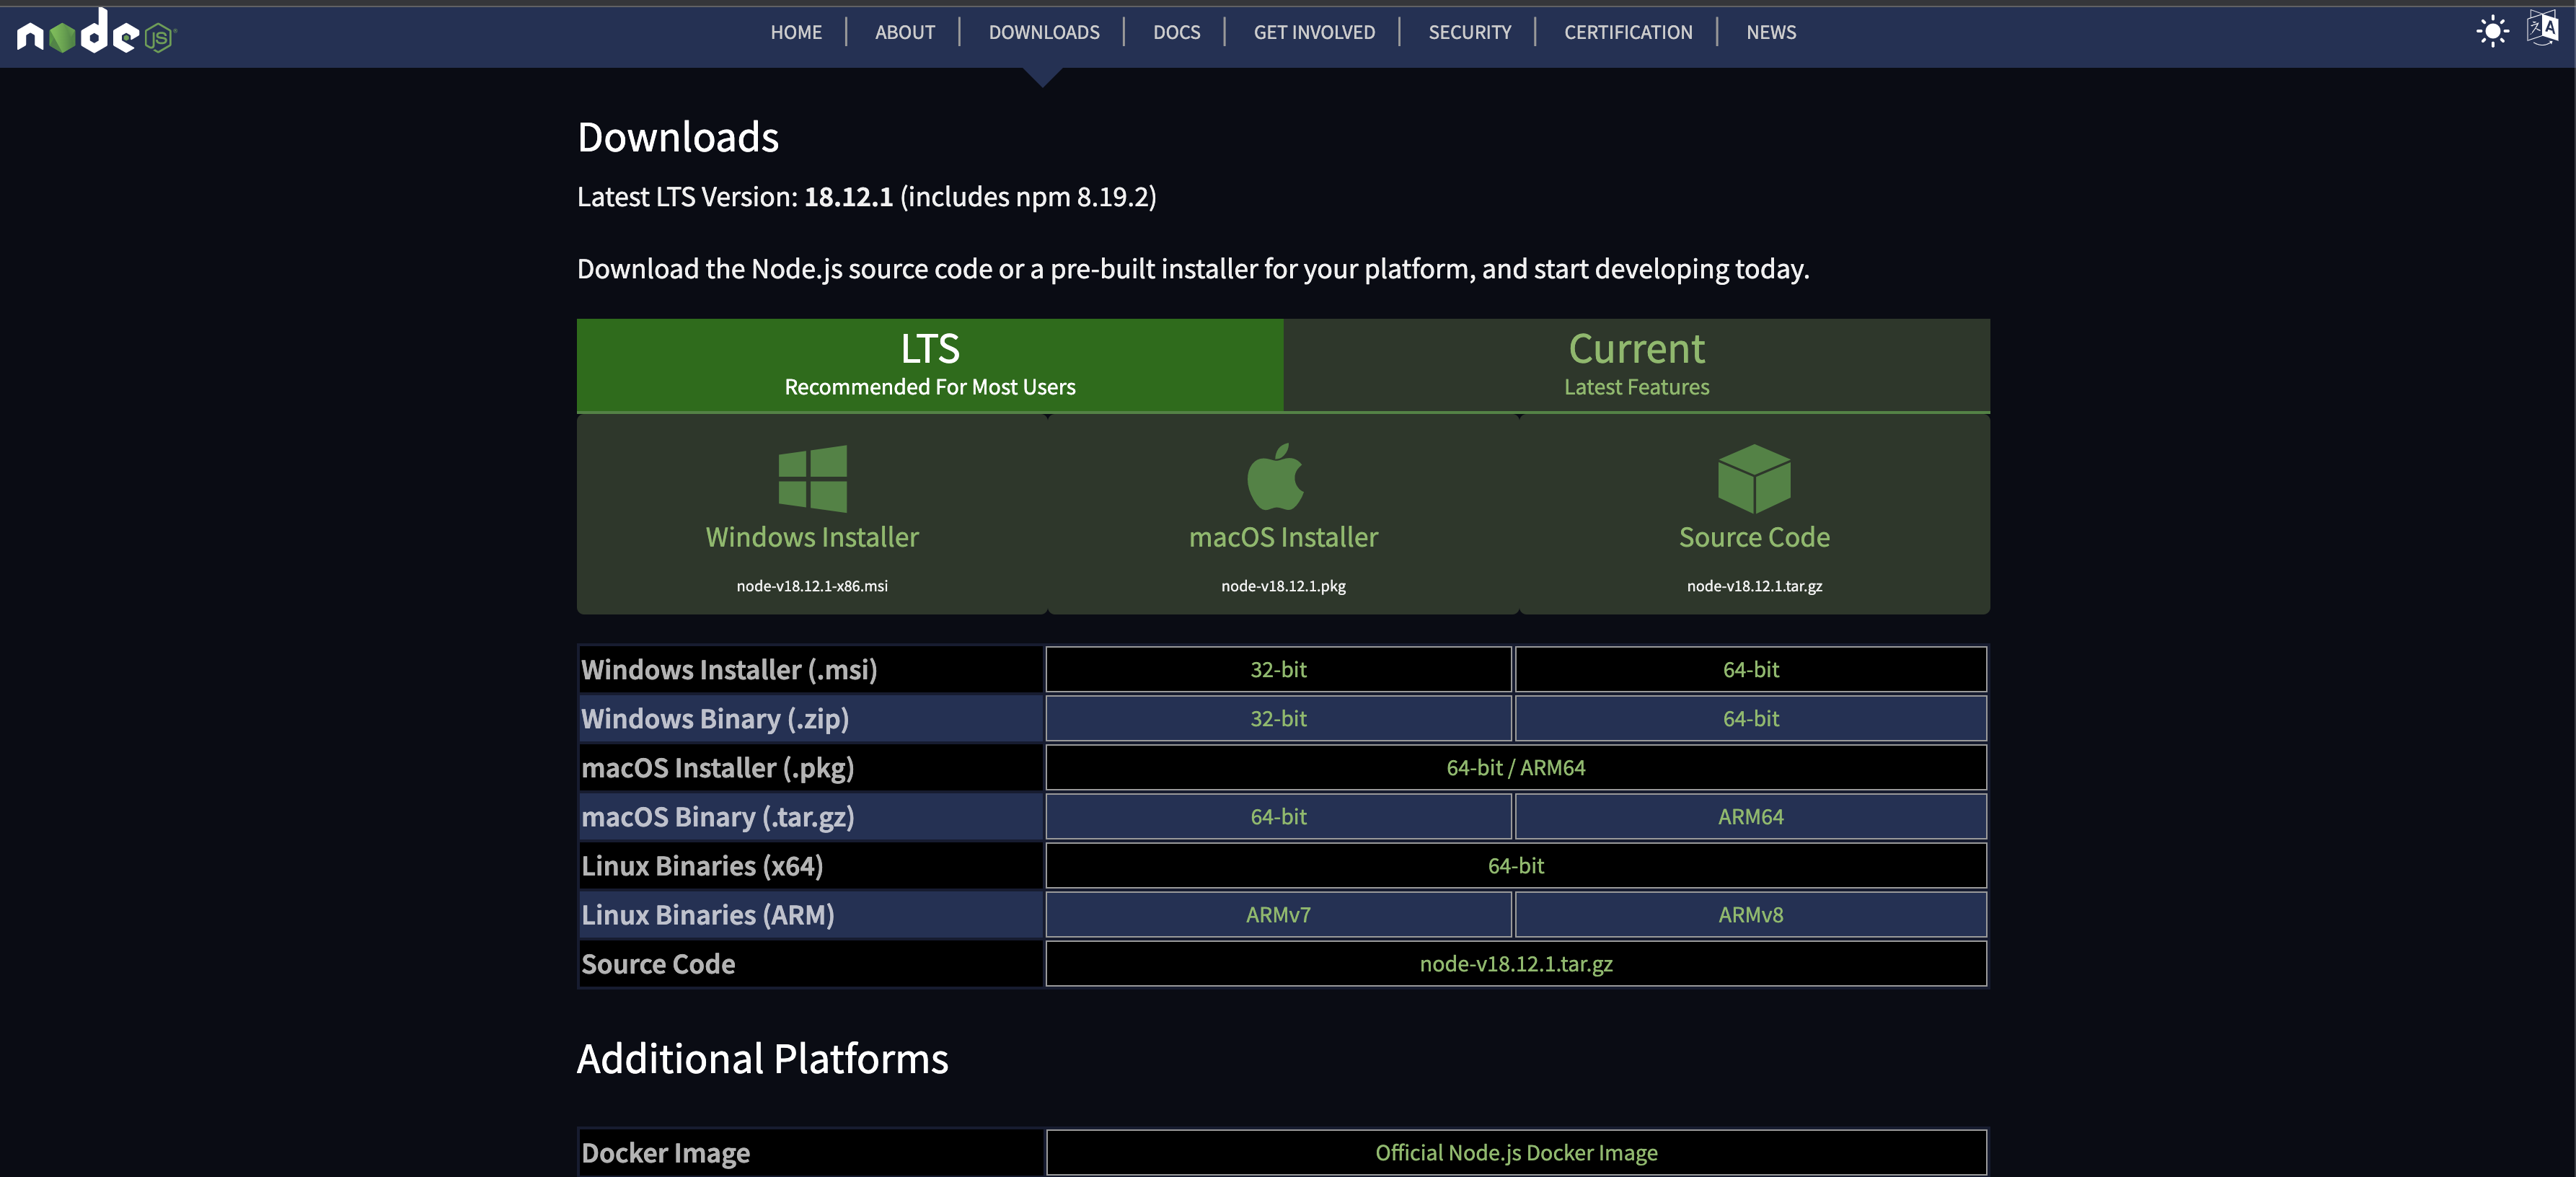
Task: Open the DOWNLOADS nav item
Action: (1044, 32)
